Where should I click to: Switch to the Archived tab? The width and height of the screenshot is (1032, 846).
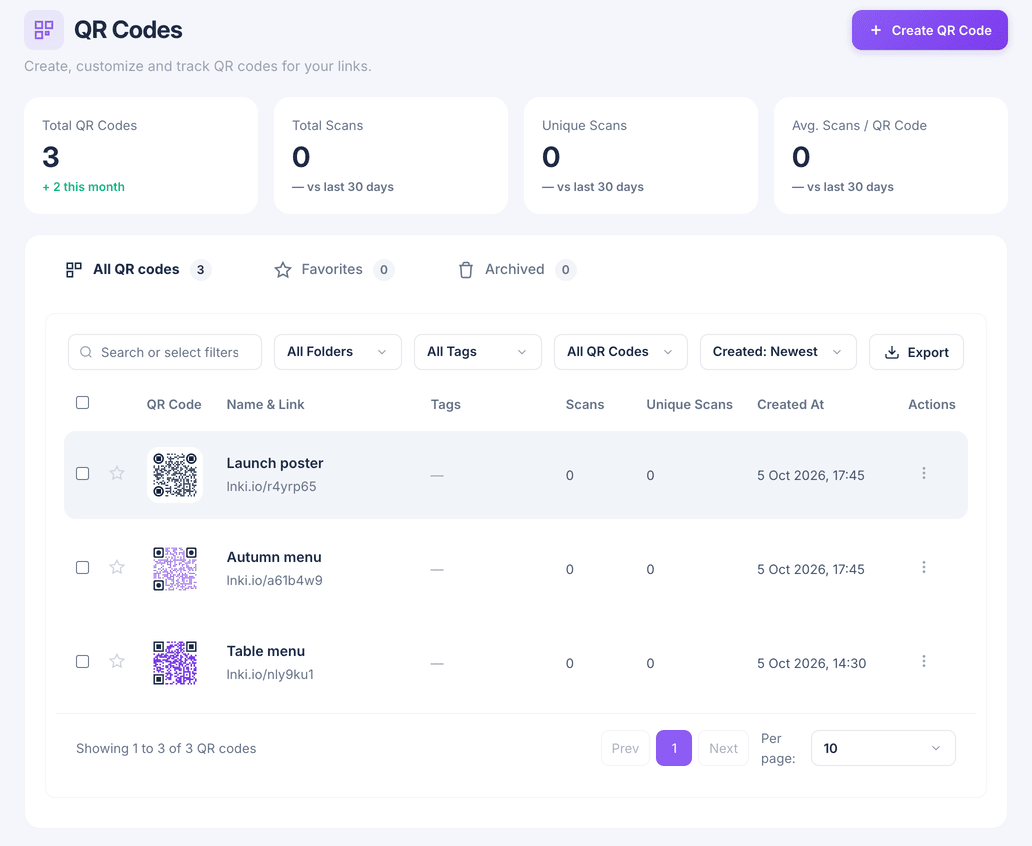tap(517, 270)
